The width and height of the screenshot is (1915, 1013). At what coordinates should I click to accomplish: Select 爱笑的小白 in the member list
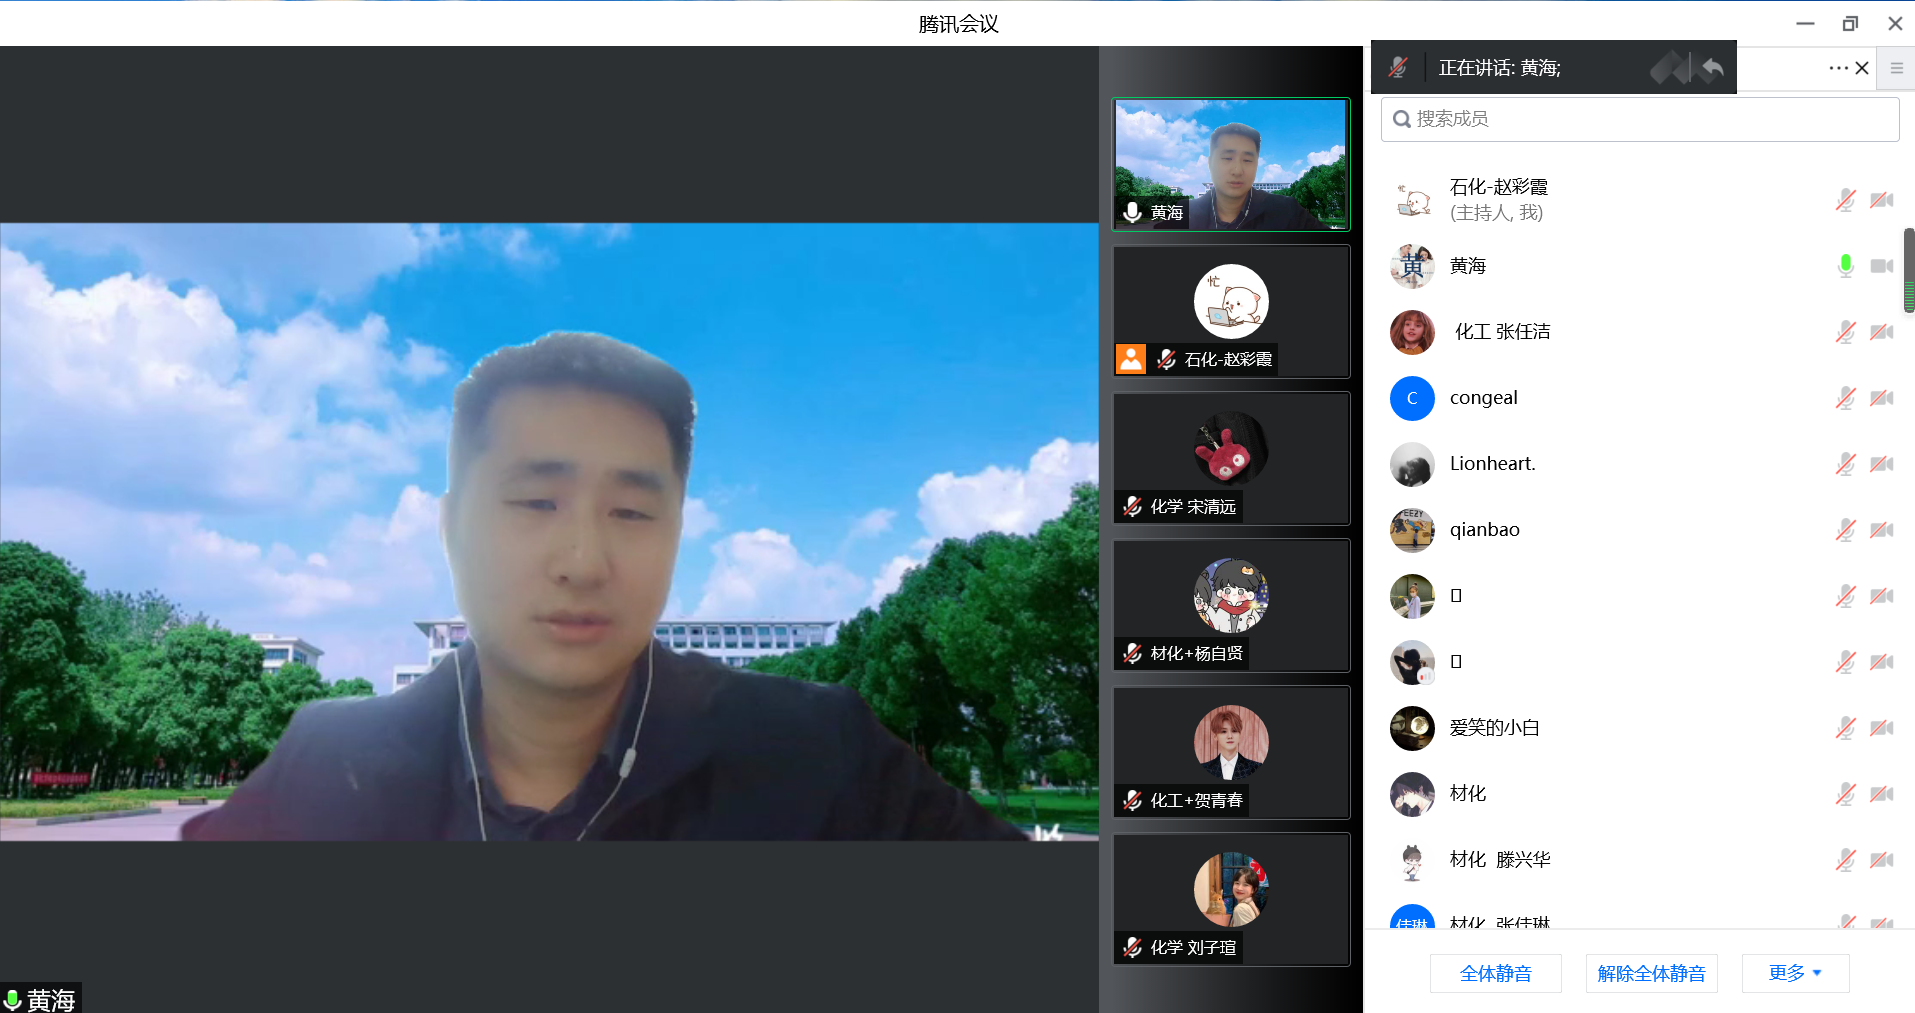click(1494, 728)
